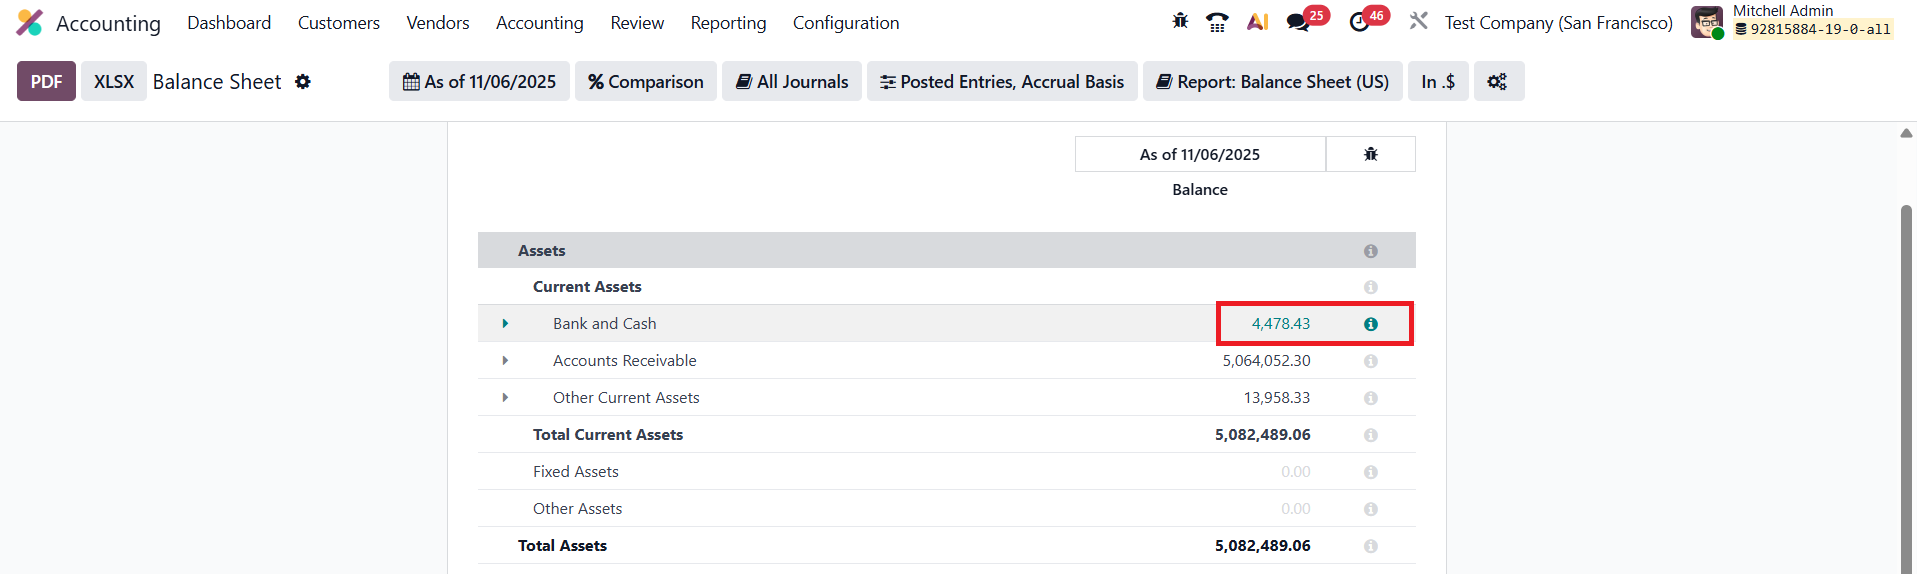Open the All Journals filter dropdown
1917x574 pixels.
(792, 82)
